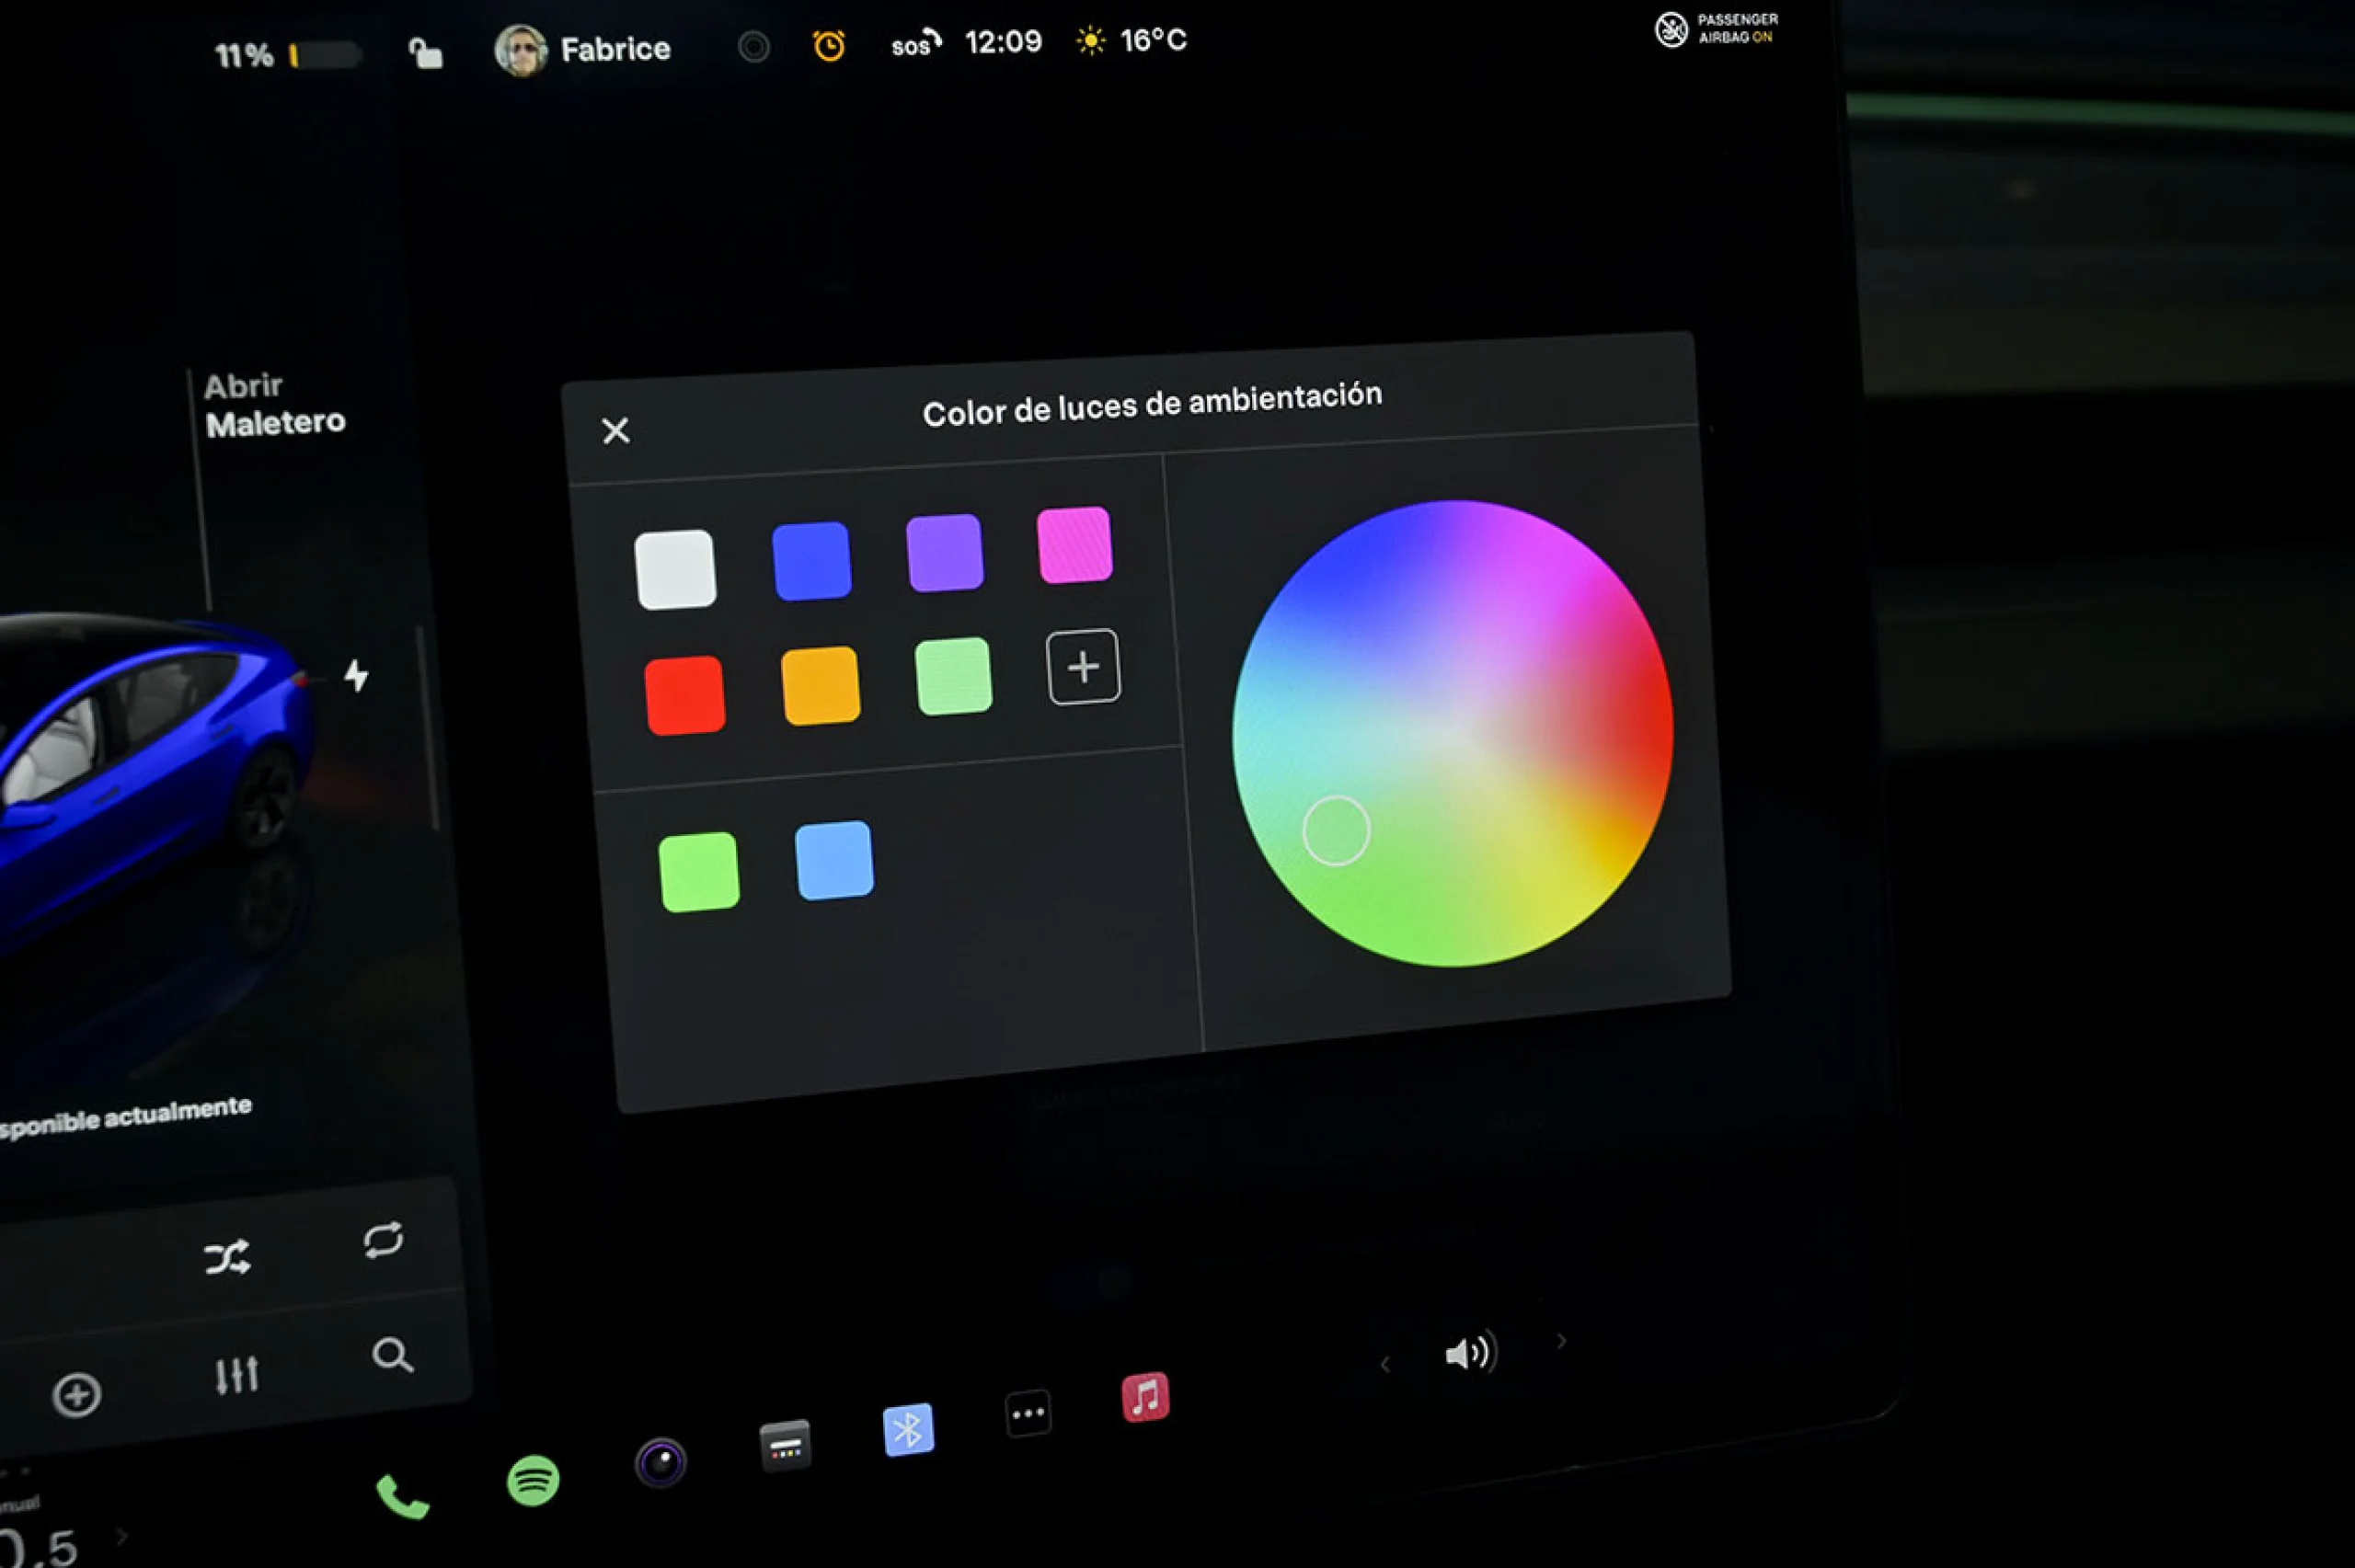This screenshot has width=2355, height=1568.
Task: Open Bluetooth settings from dock
Action: [x=908, y=1430]
